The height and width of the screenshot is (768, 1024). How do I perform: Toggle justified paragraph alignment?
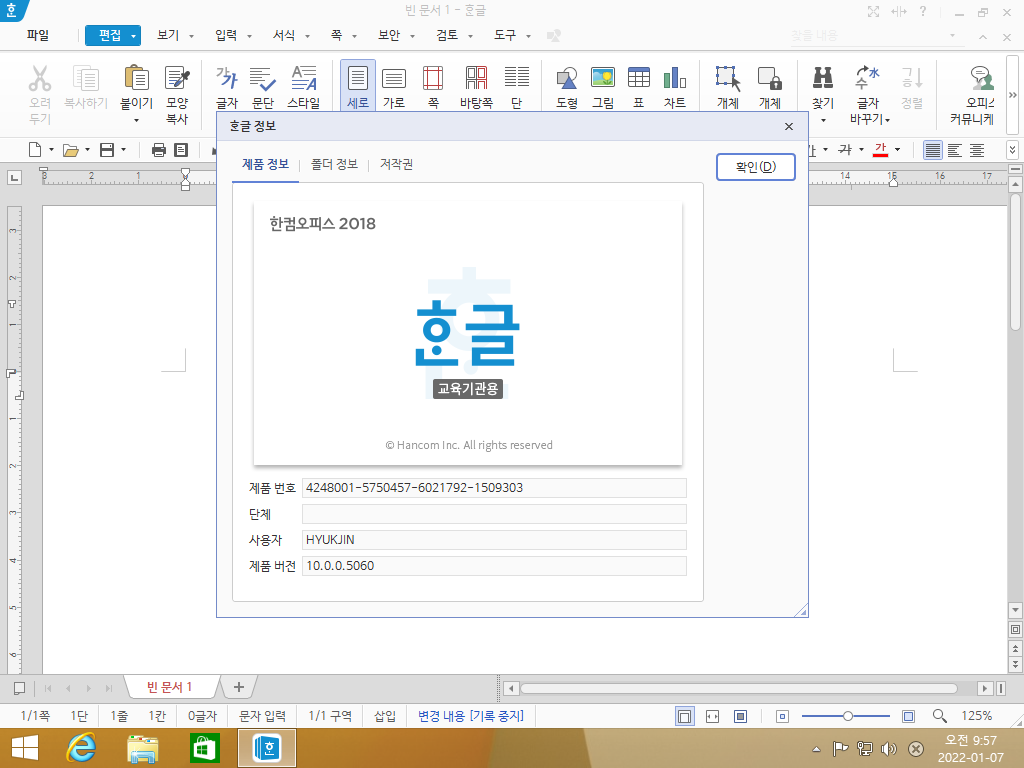point(933,150)
